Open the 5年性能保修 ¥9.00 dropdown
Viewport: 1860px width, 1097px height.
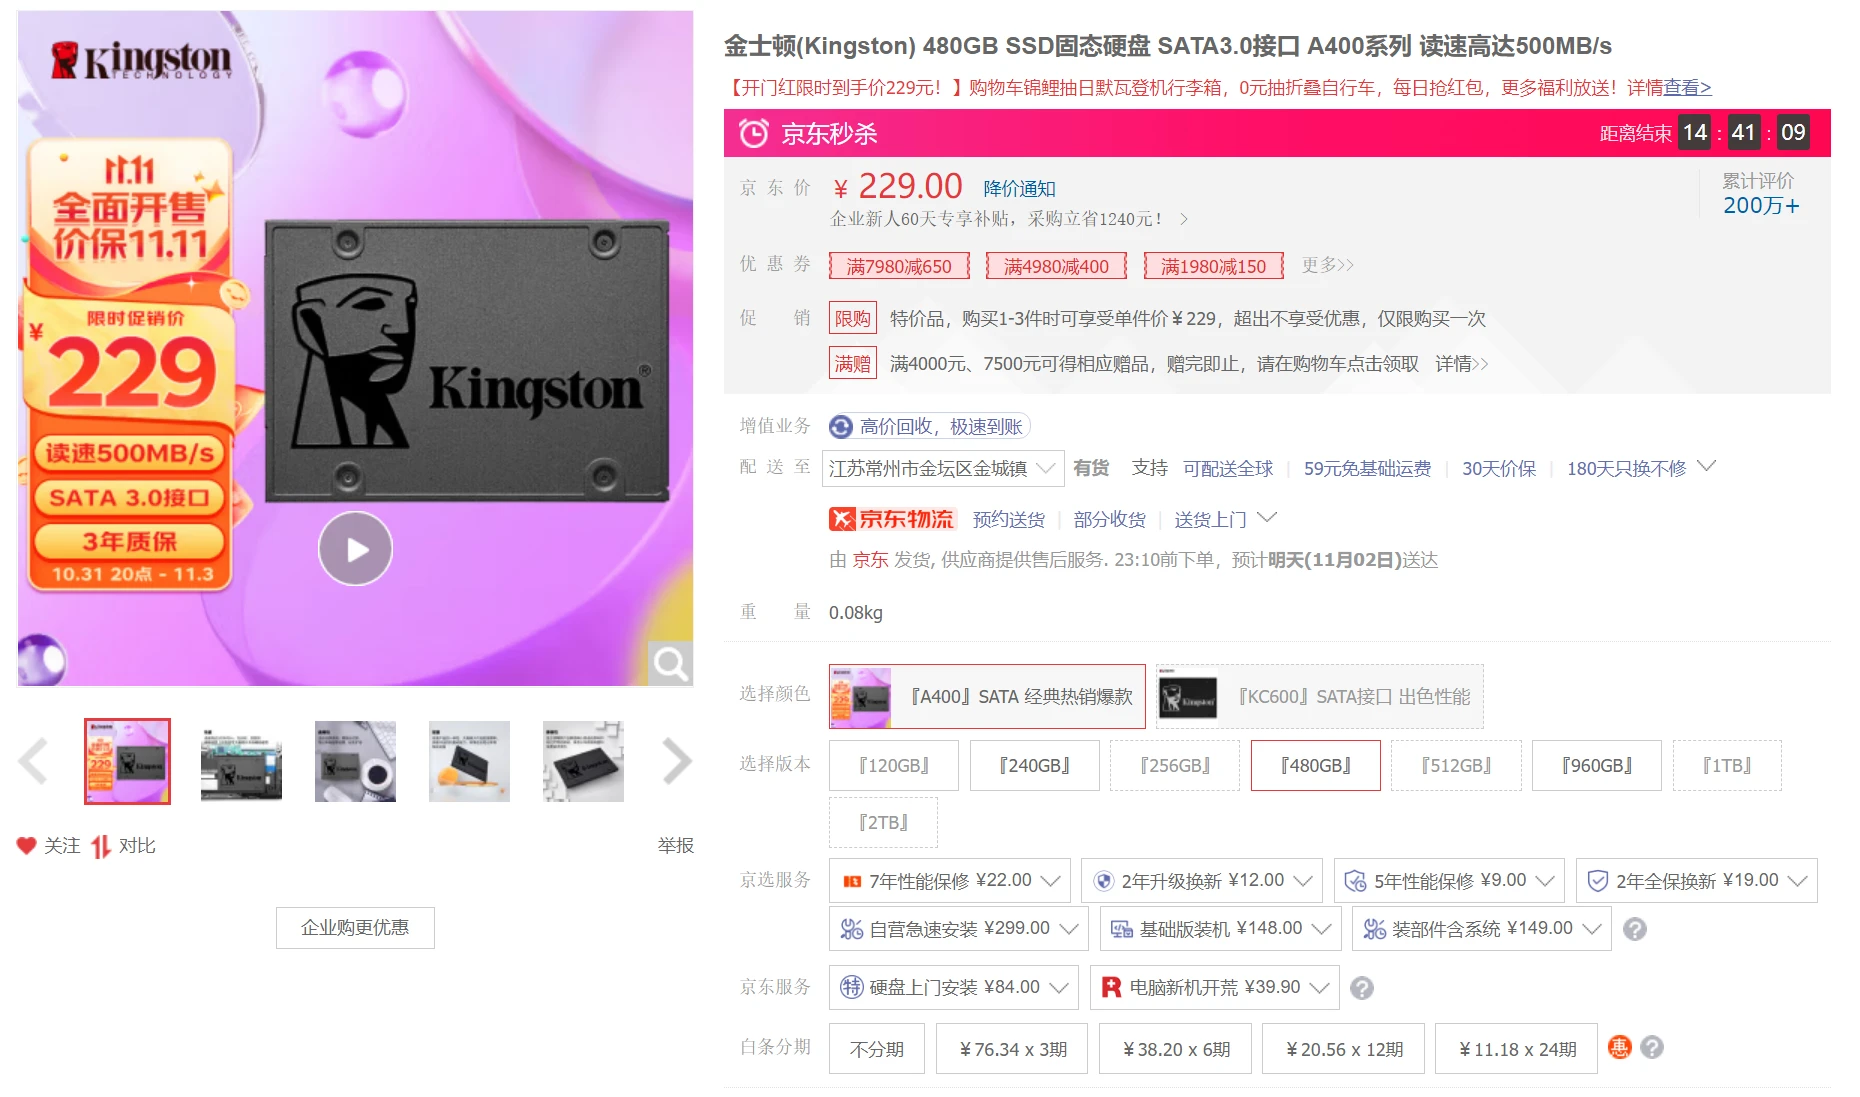tap(1449, 880)
